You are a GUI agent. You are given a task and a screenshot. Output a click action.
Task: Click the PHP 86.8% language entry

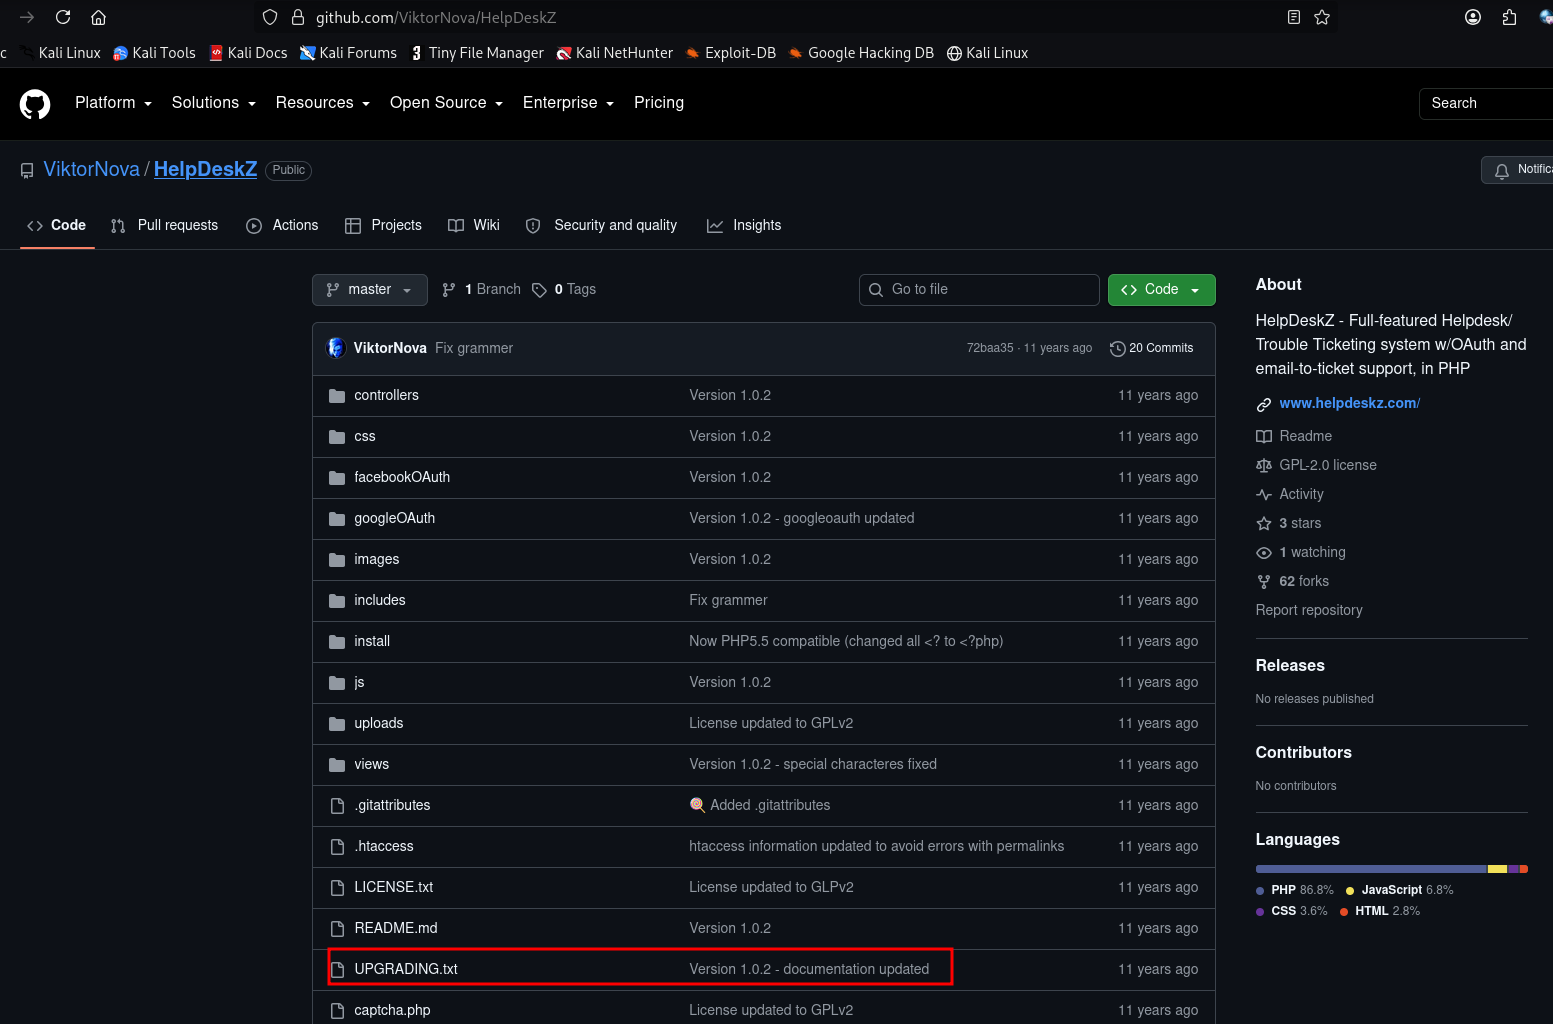pyautogui.click(x=1295, y=891)
